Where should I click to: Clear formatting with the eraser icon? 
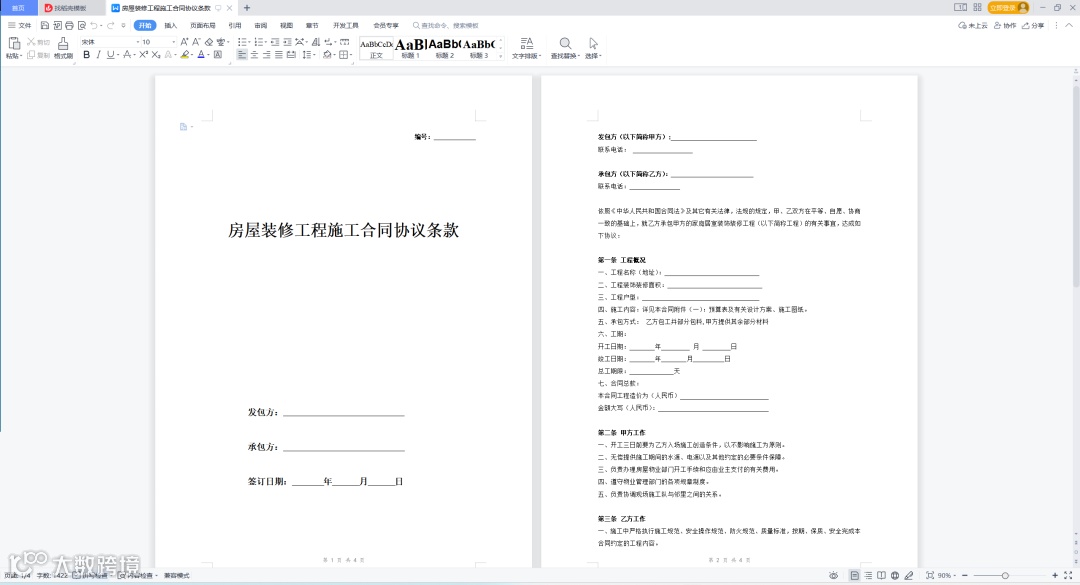[209, 42]
